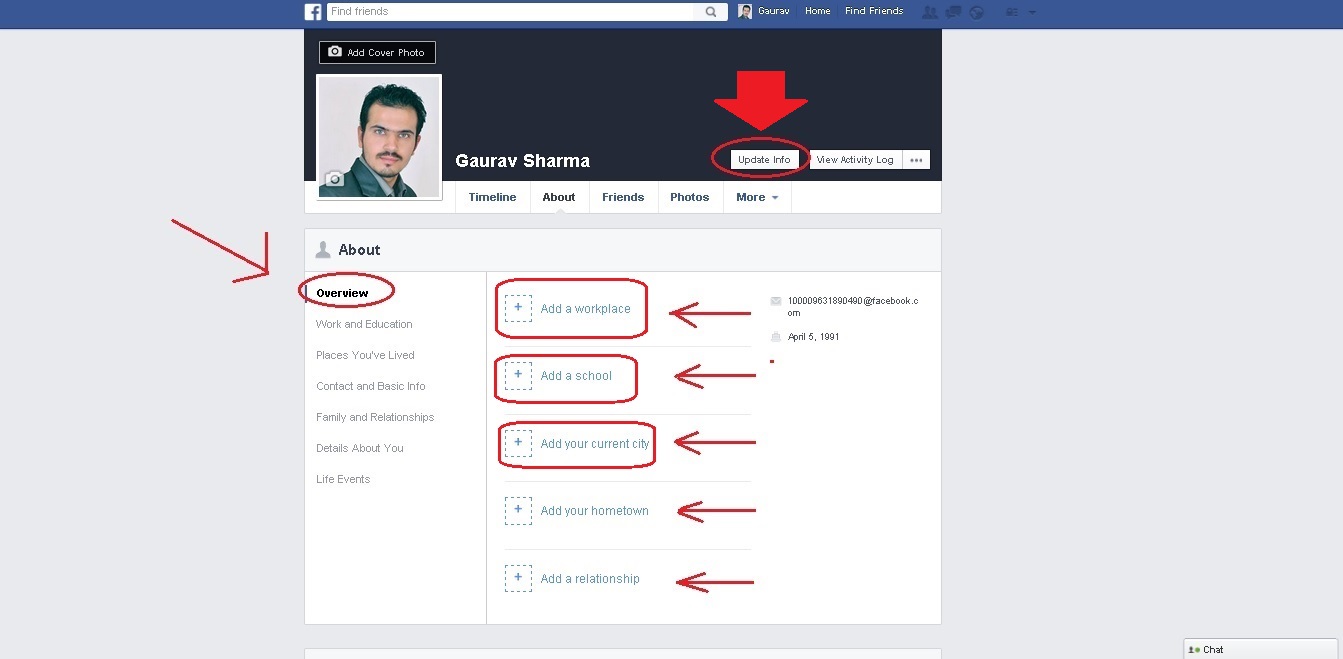Image resolution: width=1343 pixels, height=659 pixels.
Task: Click the facebook.com email address text
Action: [853, 306]
